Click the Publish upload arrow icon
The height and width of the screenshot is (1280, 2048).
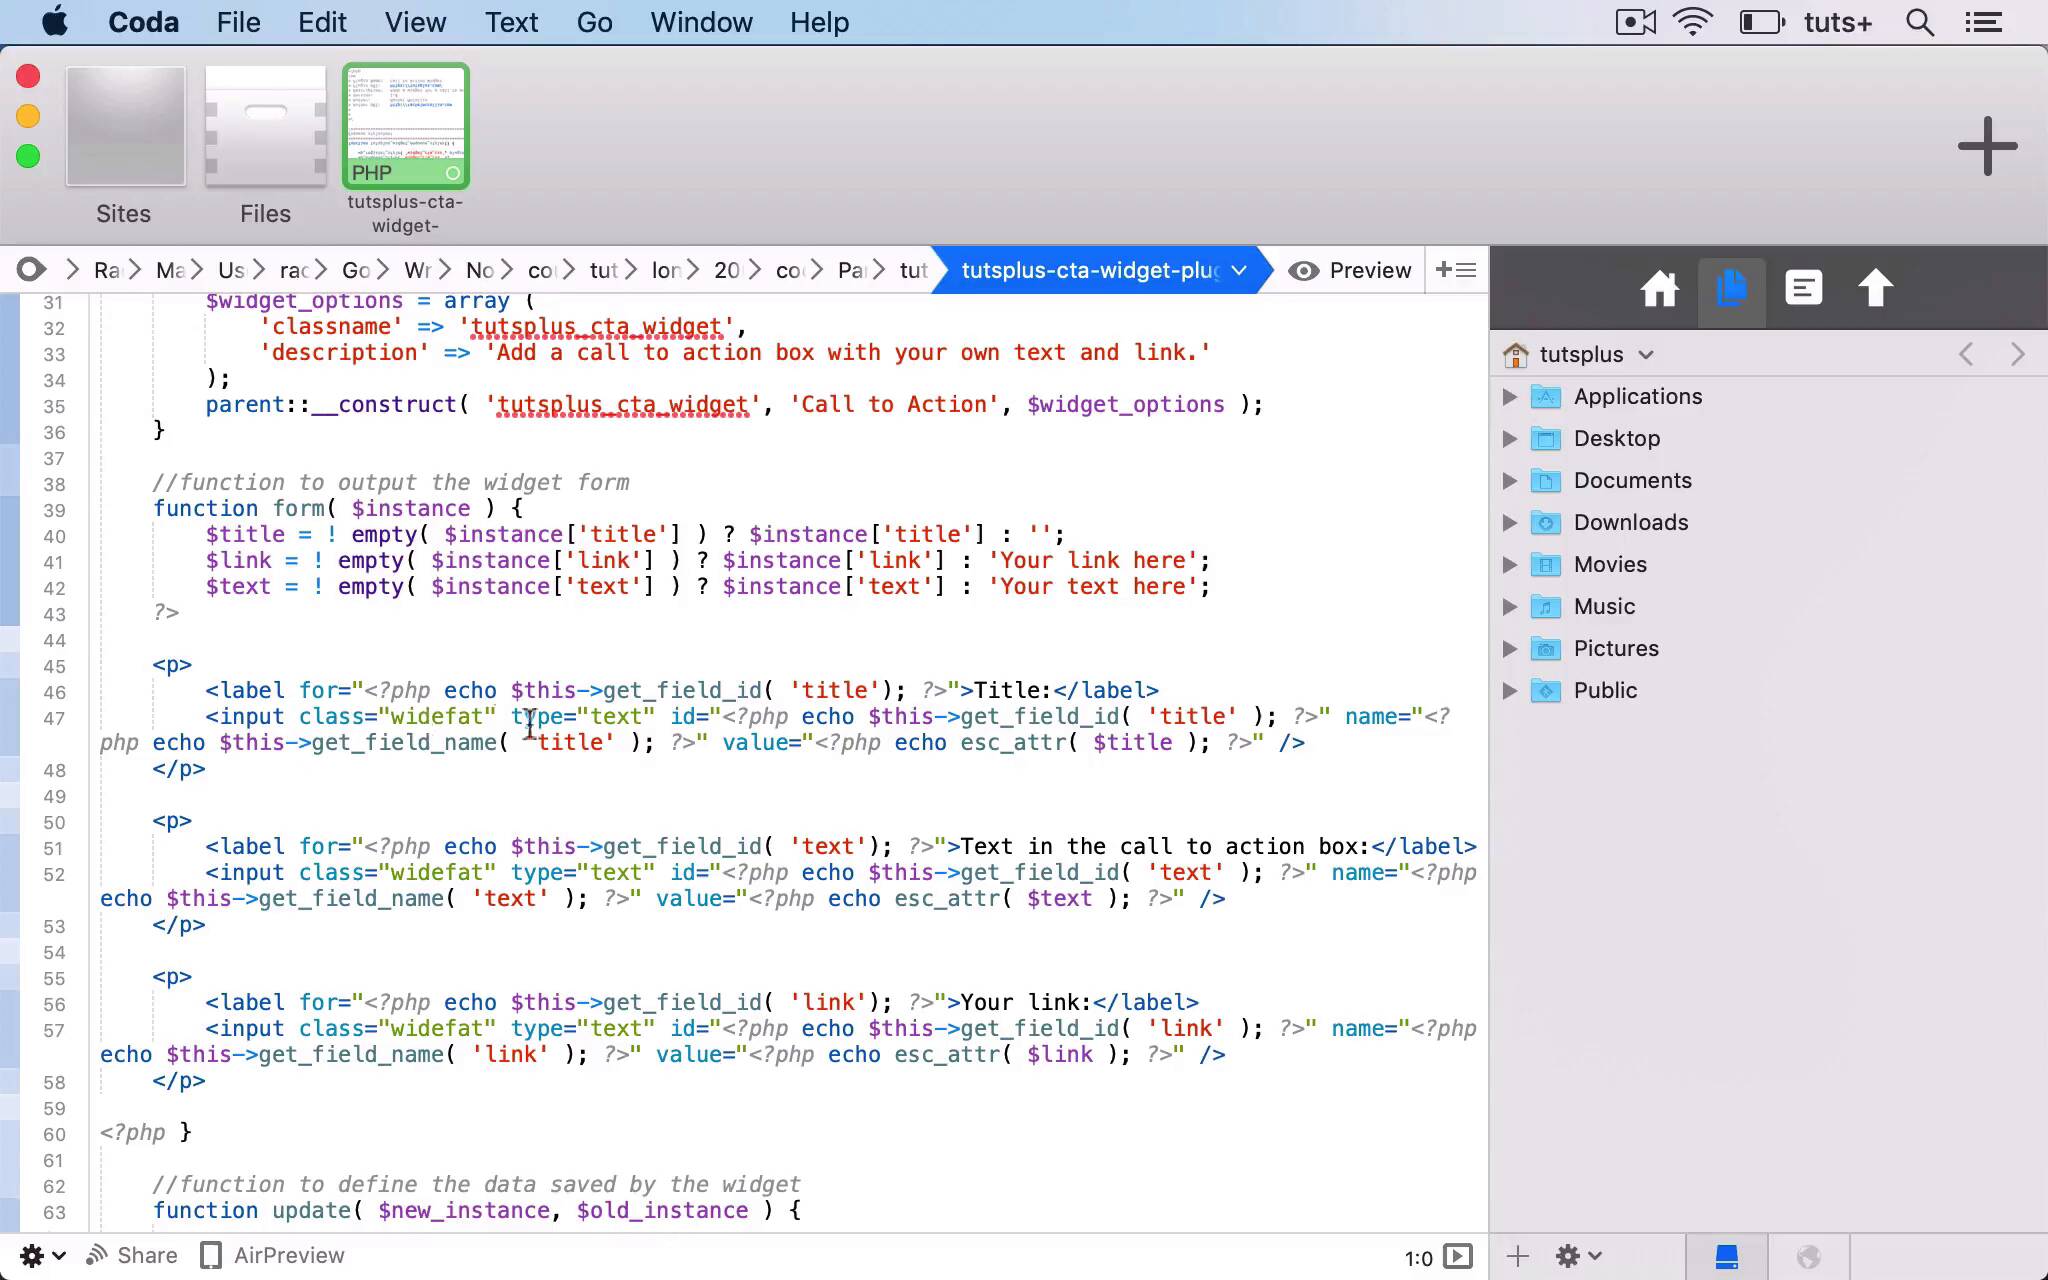(x=1875, y=290)
